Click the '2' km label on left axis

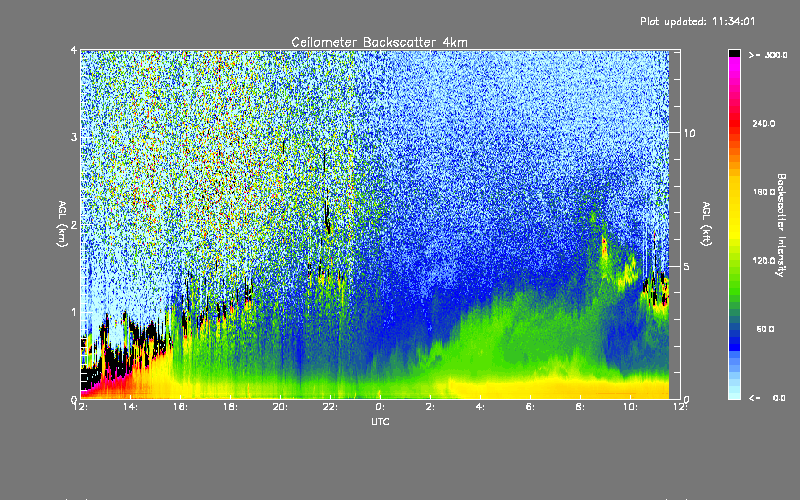click(74, 225)
